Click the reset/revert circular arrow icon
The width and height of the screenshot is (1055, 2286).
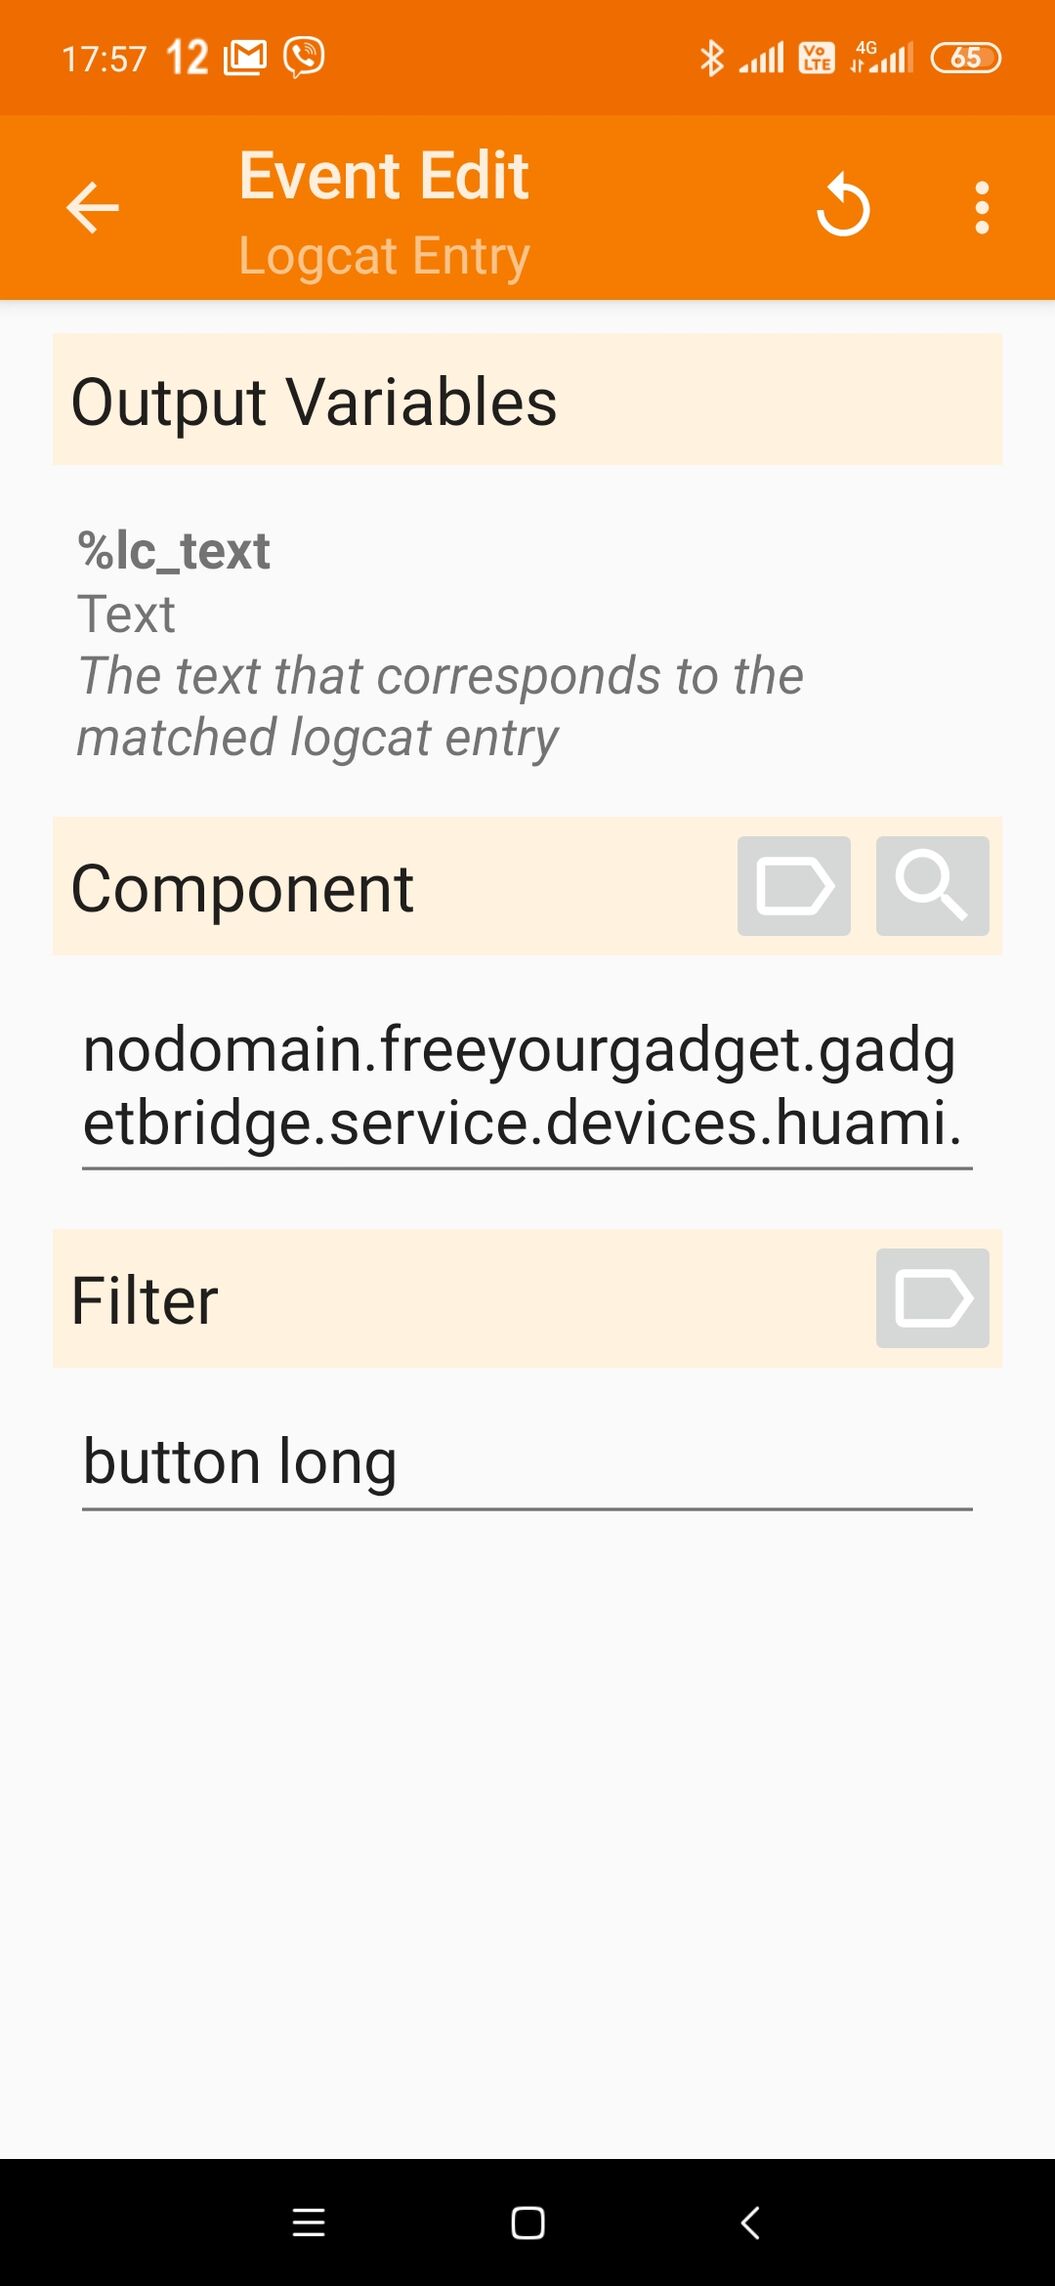coord(843,206)
